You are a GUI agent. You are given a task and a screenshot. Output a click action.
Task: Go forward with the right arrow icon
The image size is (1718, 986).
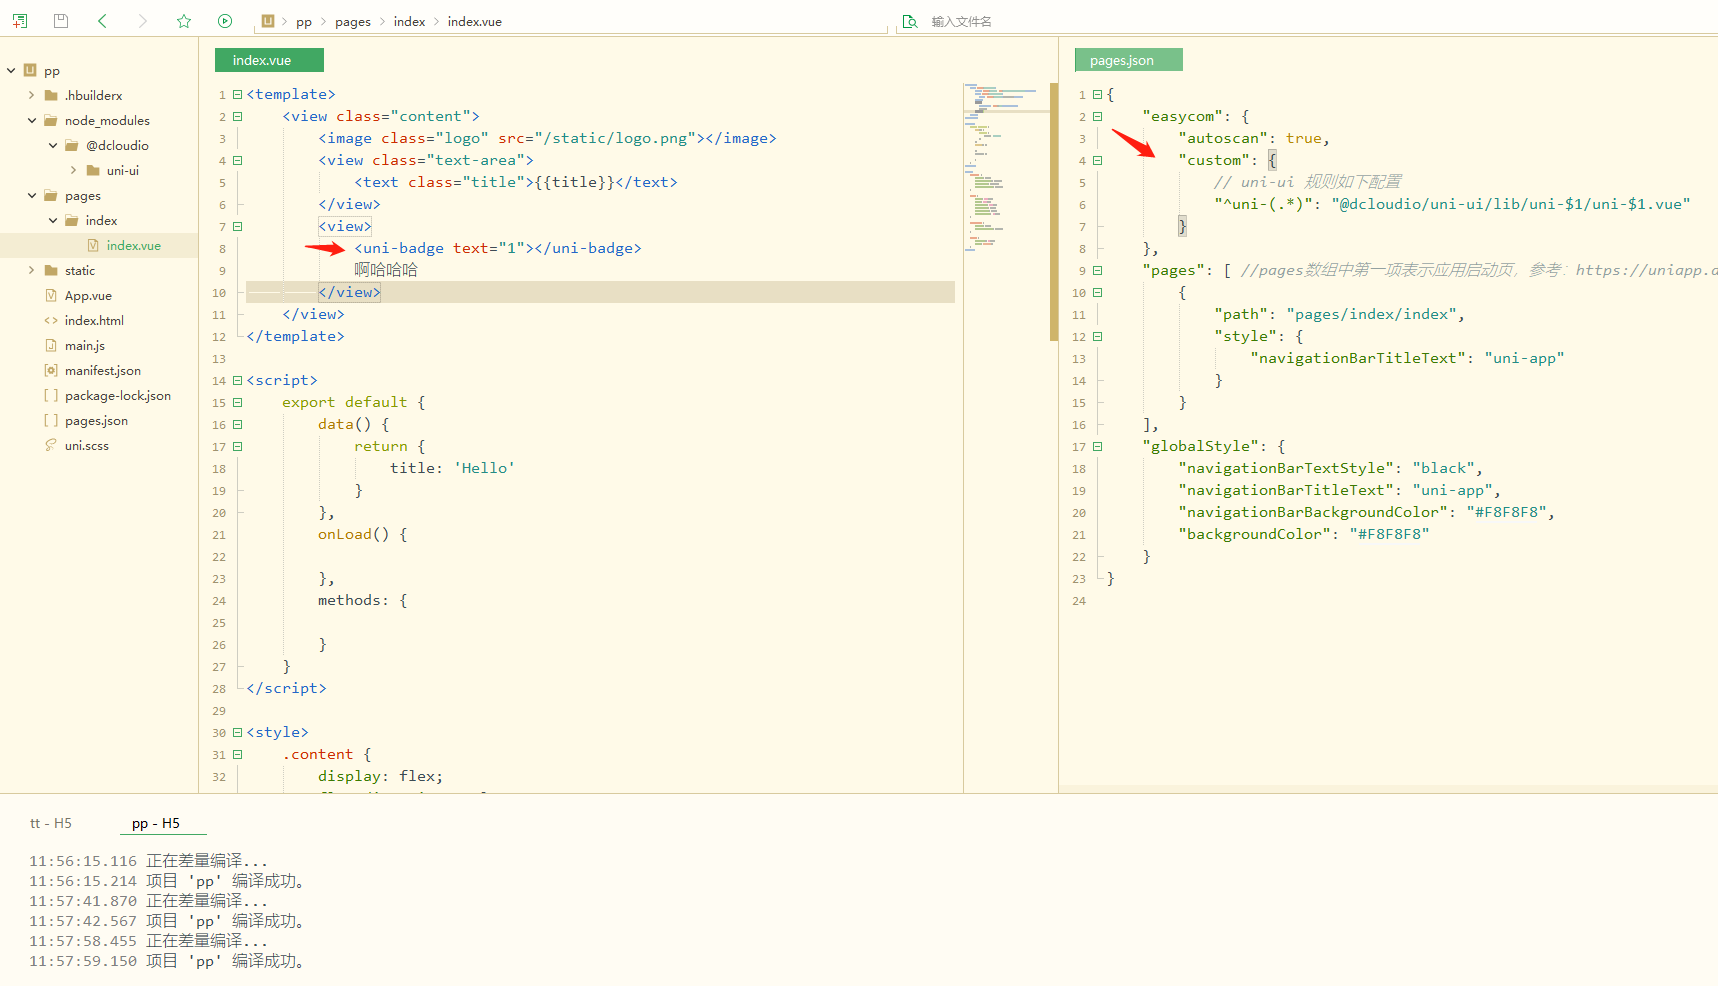pos(143,21)
